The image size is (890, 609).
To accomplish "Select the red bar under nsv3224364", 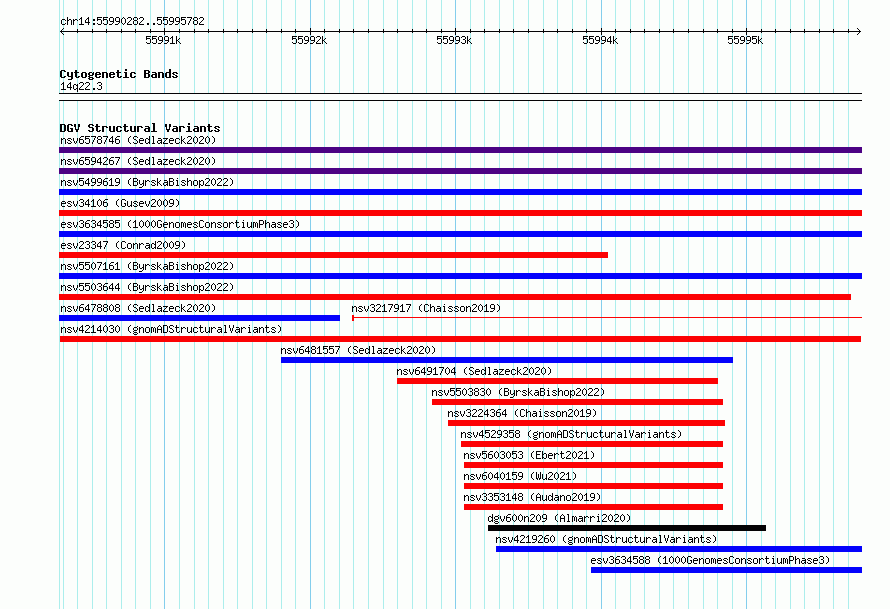I will click(586, 423).
